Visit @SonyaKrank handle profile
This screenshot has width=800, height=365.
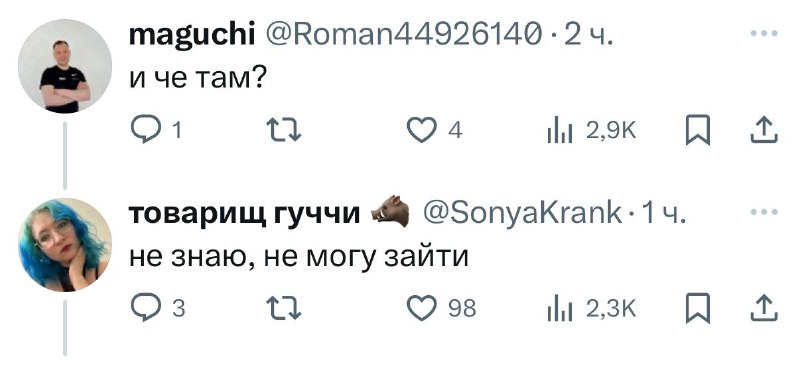(521, 213)
